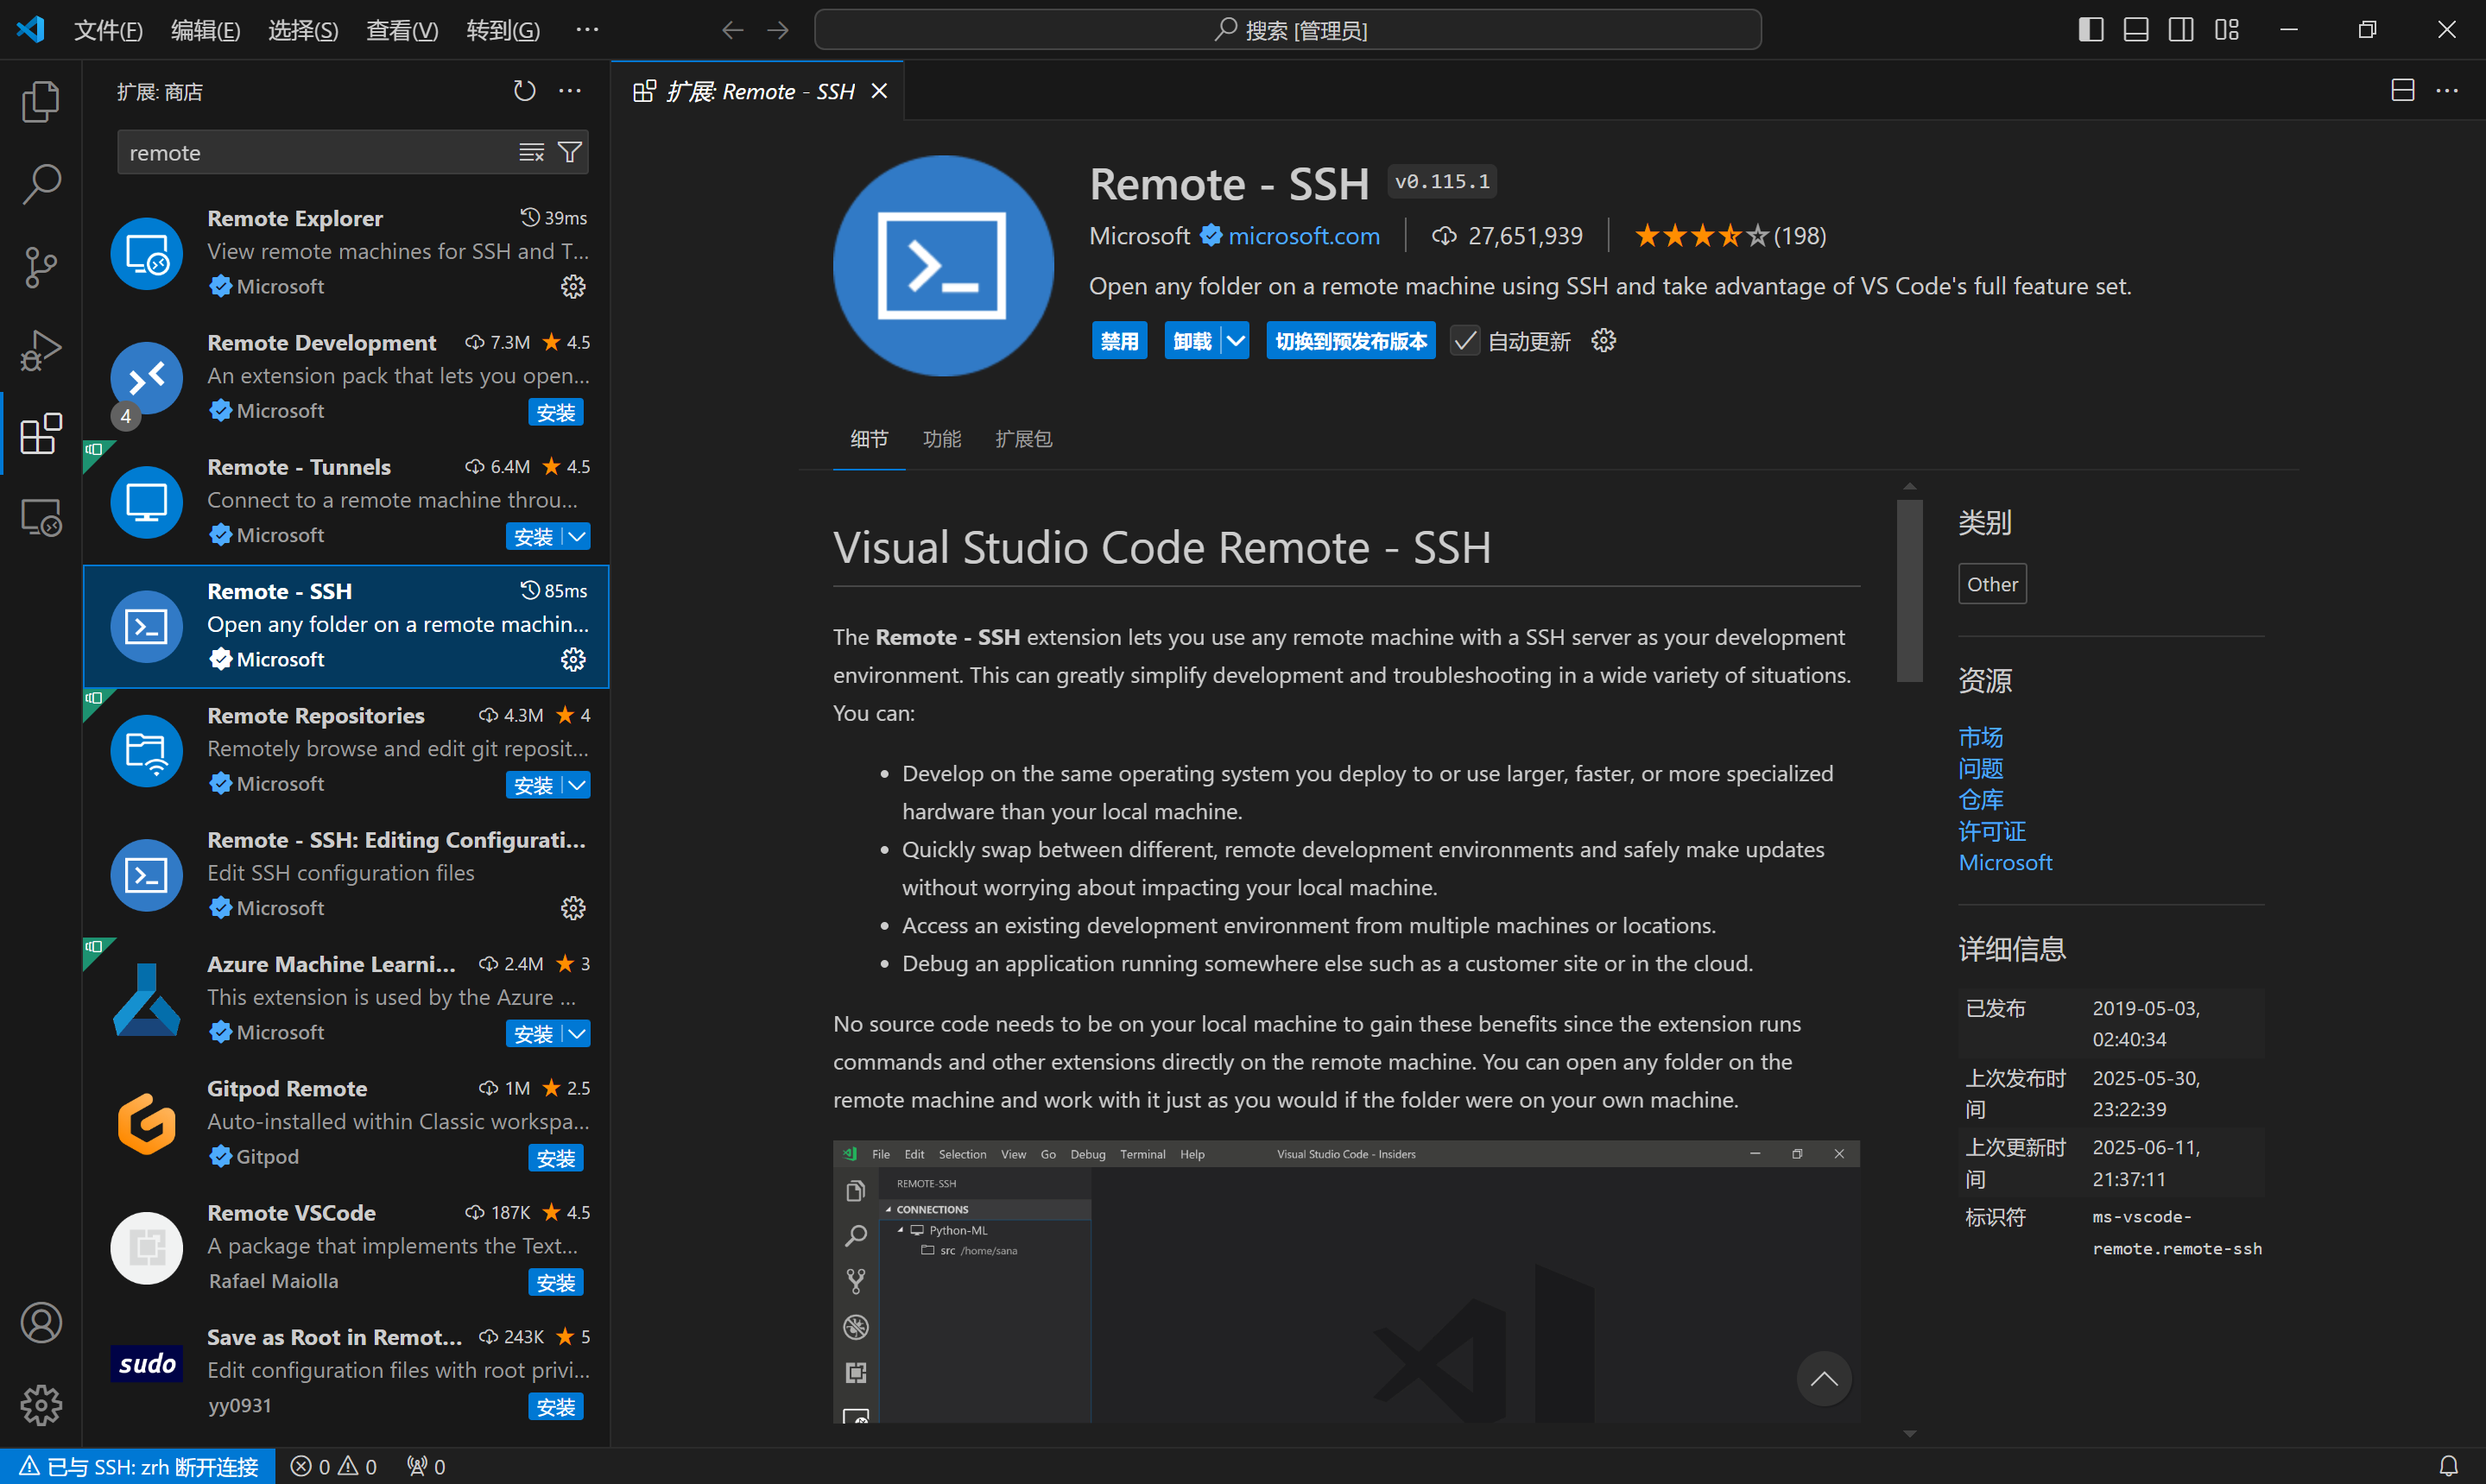Screen dimensions: 2486x1484
Task: Toggle the bottom panel layout button
Action: click(2135, 30)
